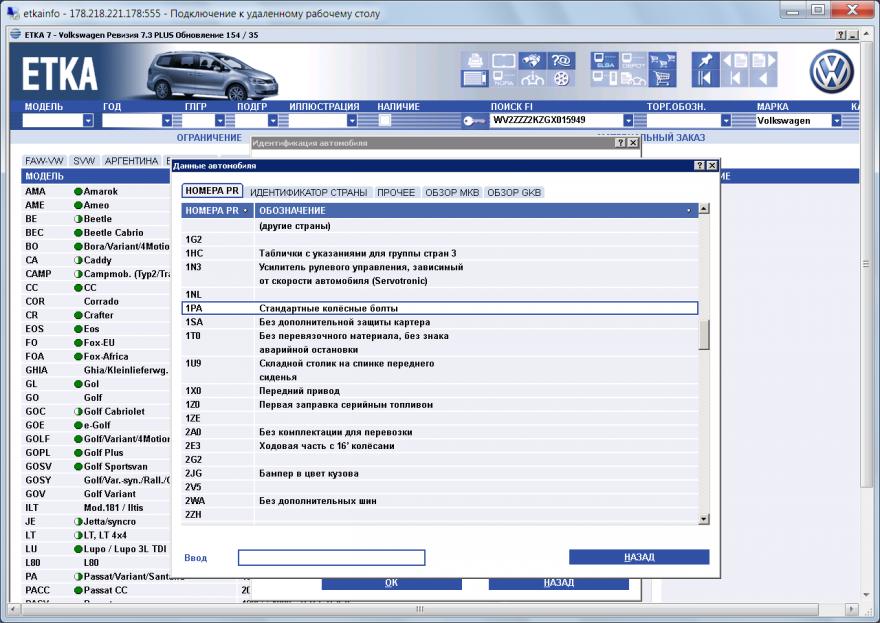Select row 1X0 Передний привод

440,391
